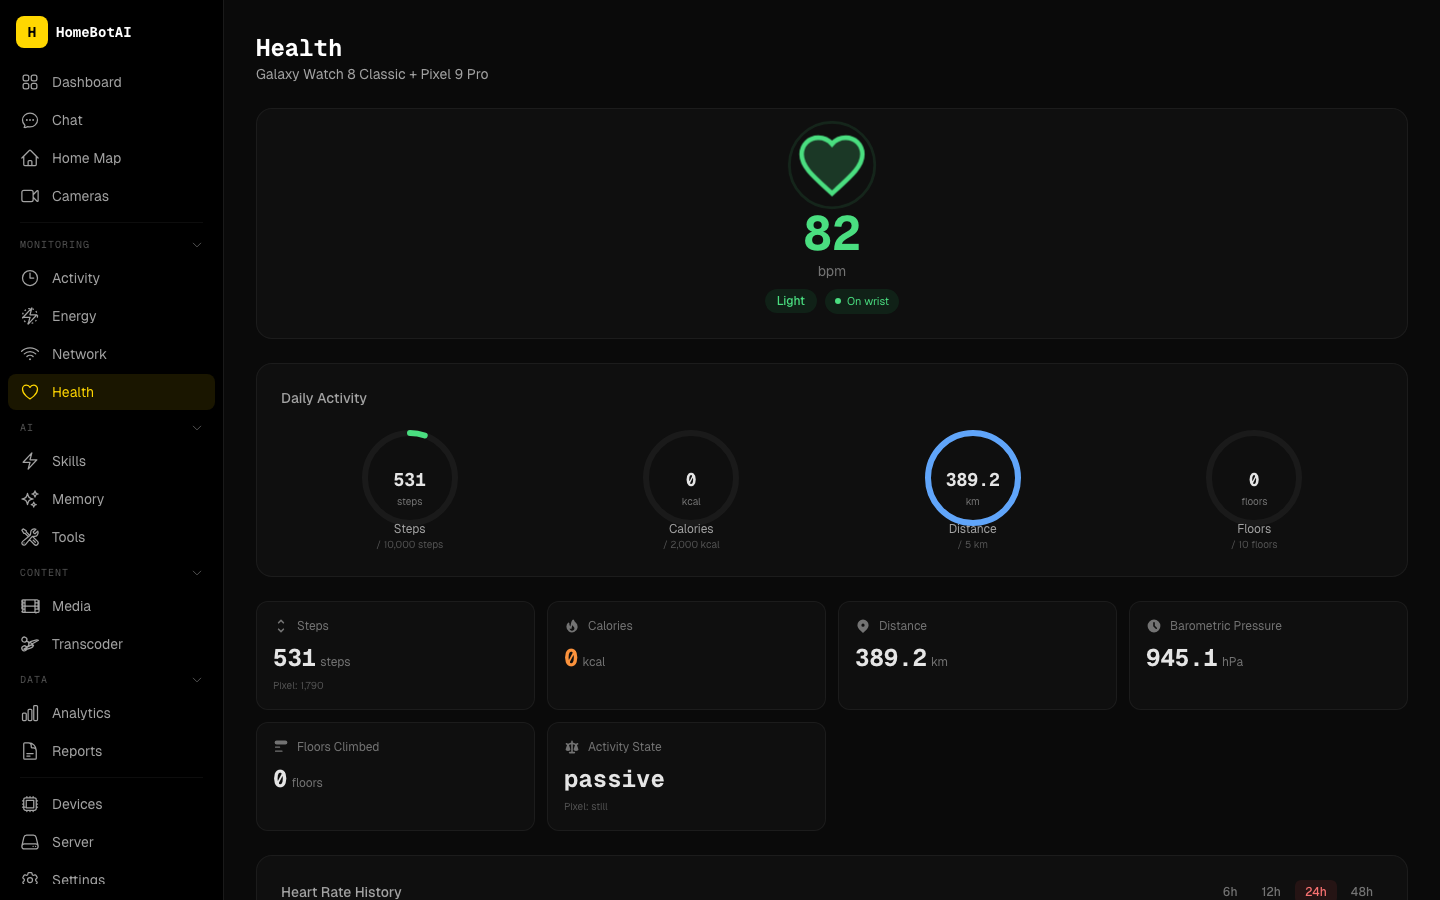Open the Home Map page
Screen dimensions: 1440x900
(86, 158)
